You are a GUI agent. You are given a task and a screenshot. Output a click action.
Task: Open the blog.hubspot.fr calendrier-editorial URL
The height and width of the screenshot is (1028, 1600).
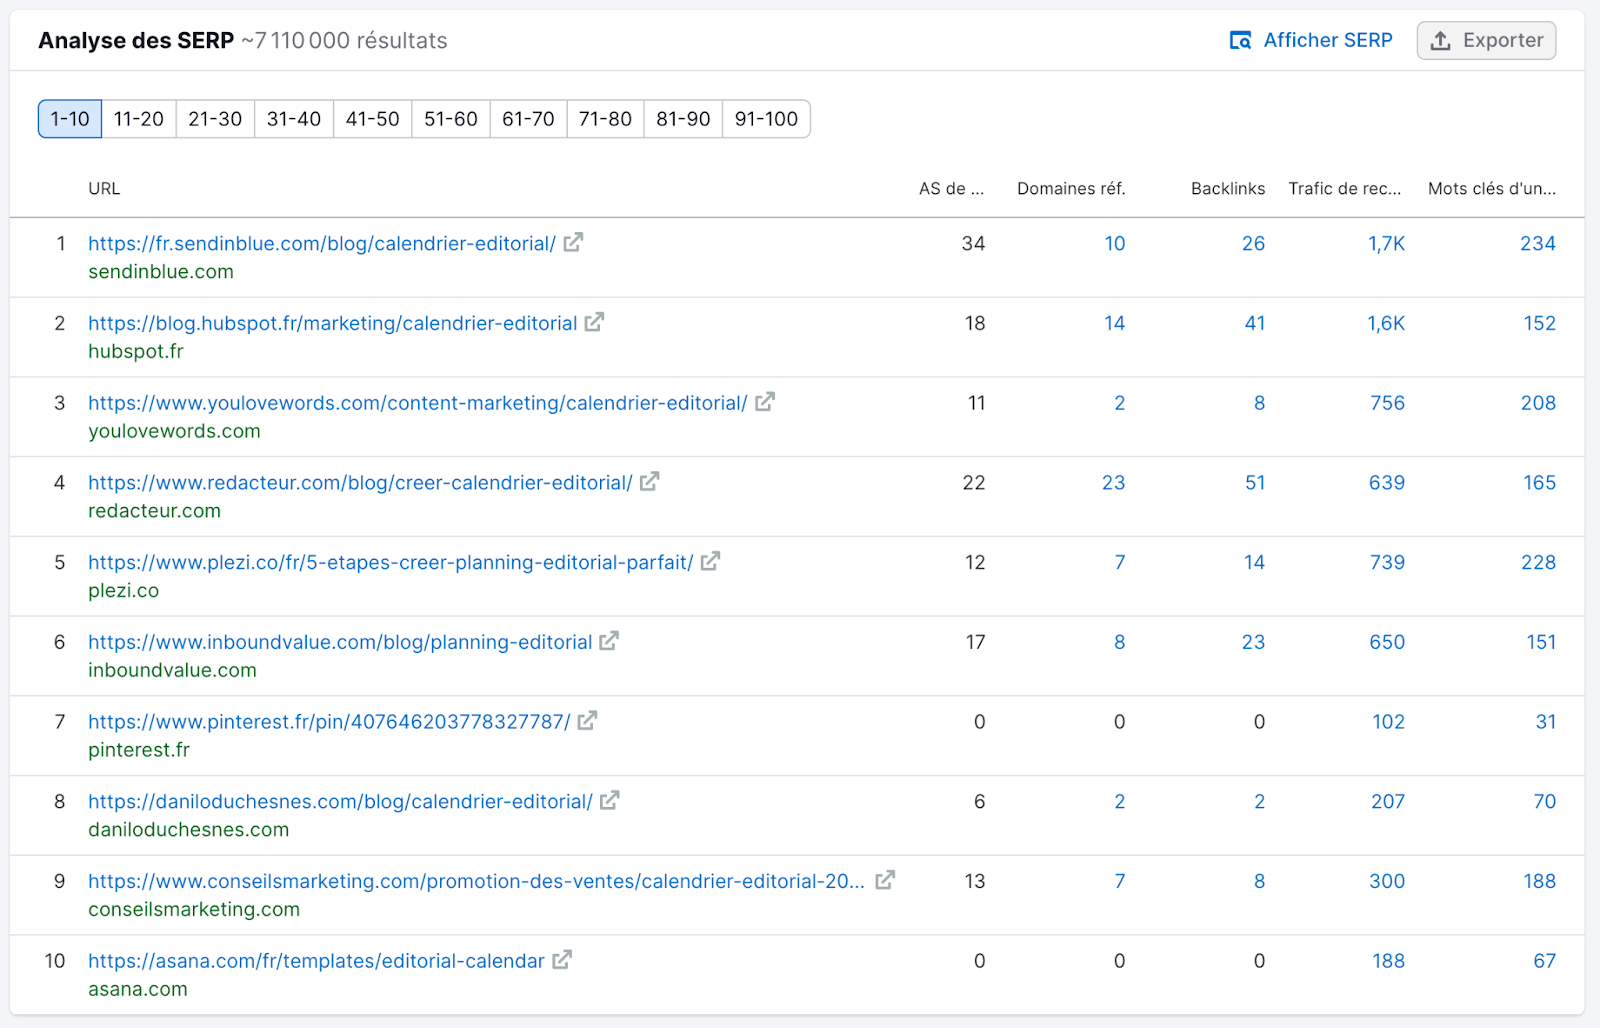click(333, 323)
